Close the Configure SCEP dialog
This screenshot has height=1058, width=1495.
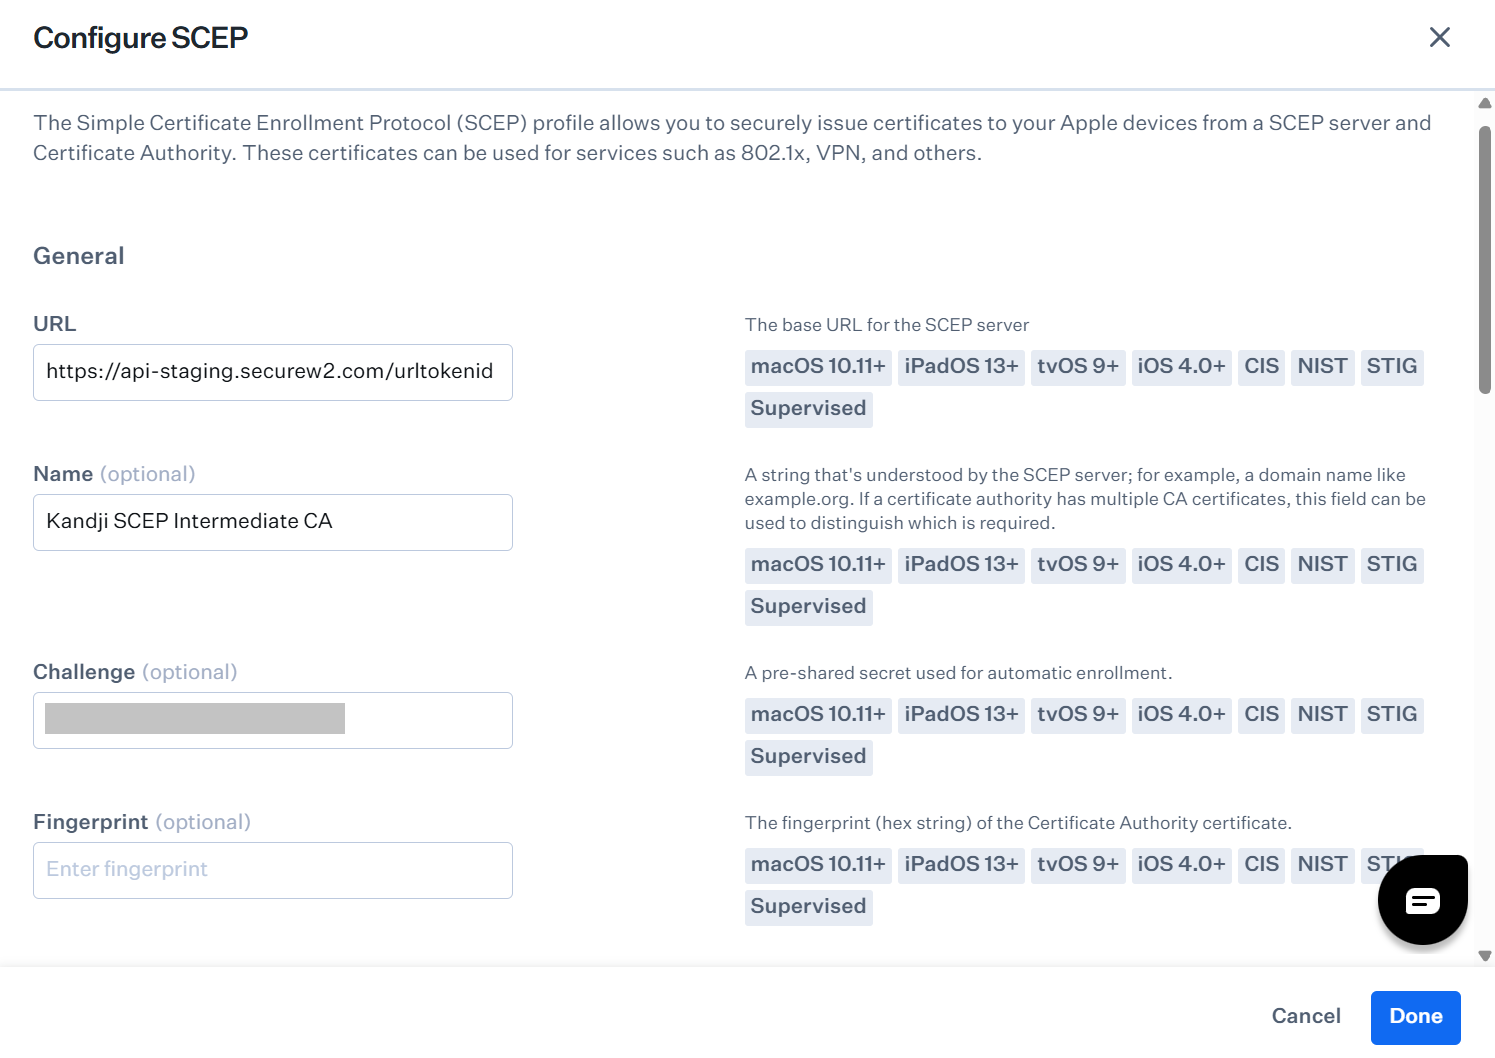tap(1439, 38)
